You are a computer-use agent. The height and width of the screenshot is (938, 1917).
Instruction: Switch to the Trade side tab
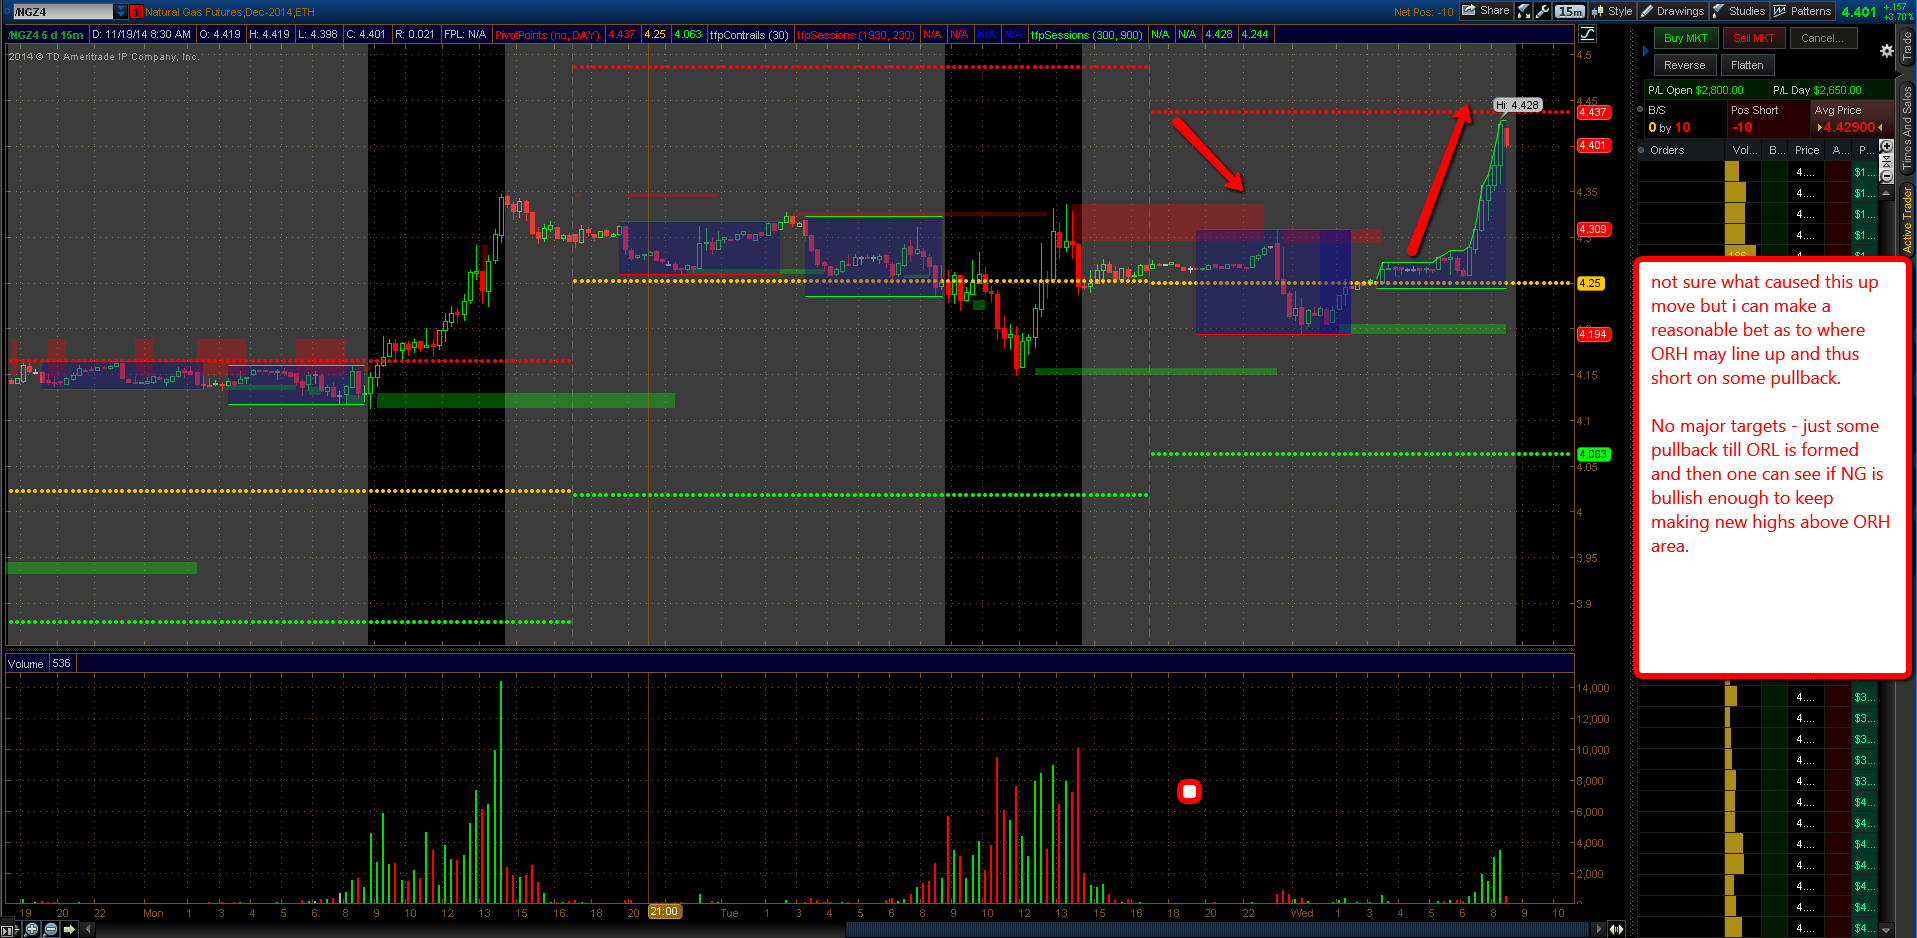(1907, 47)
